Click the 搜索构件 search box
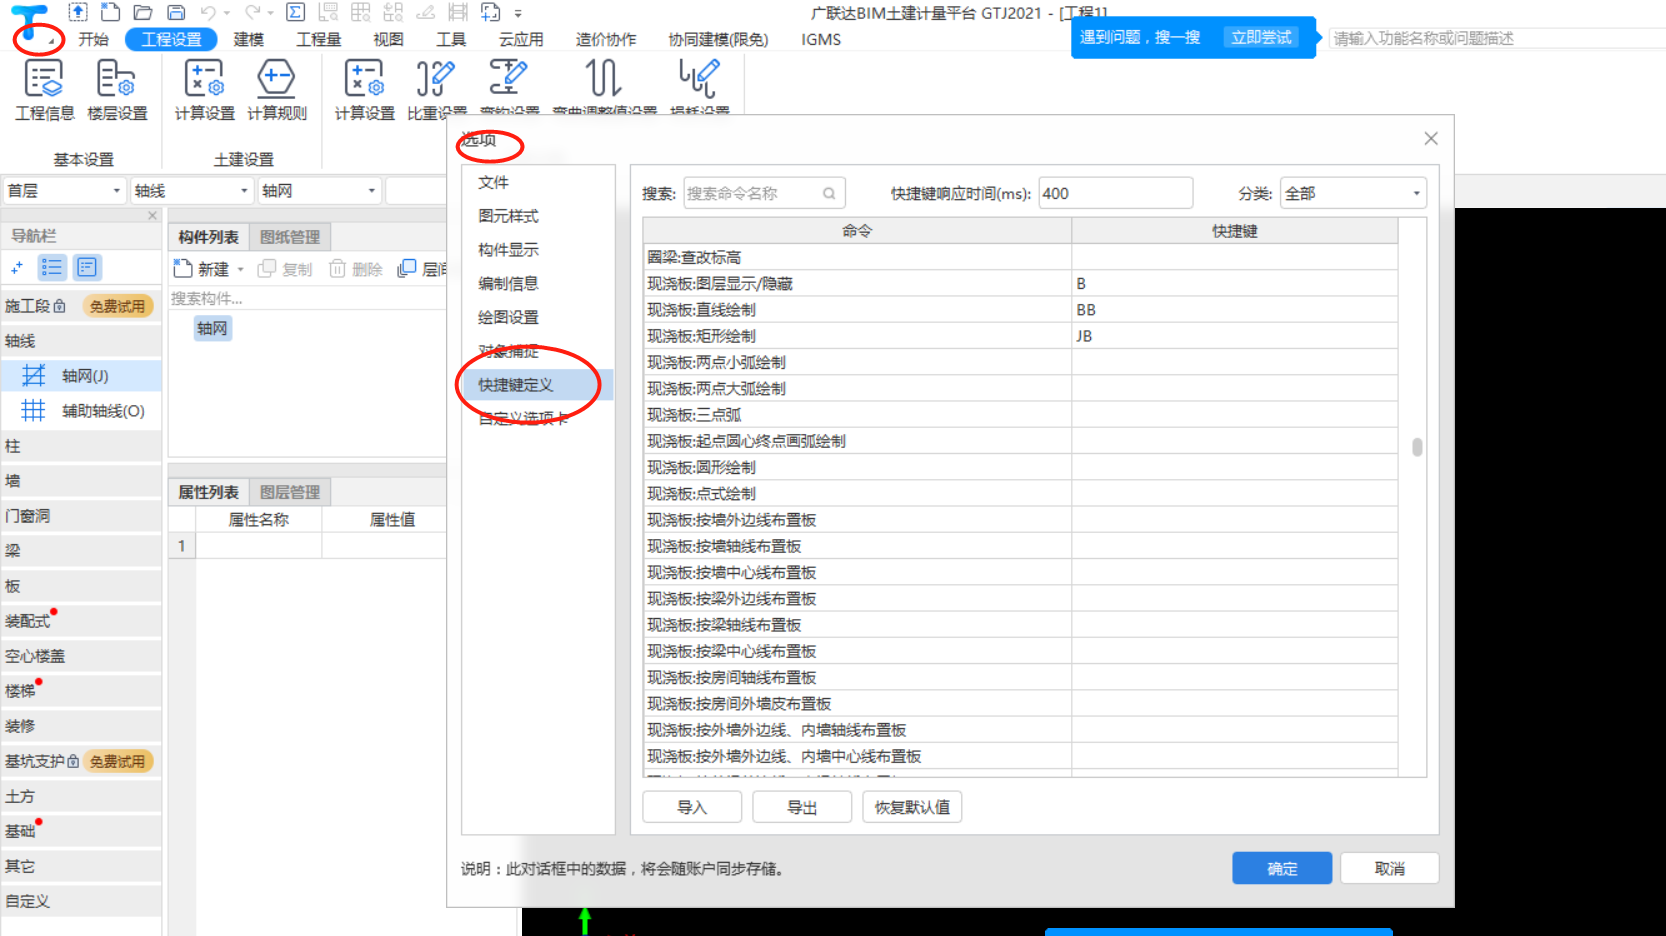The height and width of the screenshot is (936, 1666). tap(306, 298)
